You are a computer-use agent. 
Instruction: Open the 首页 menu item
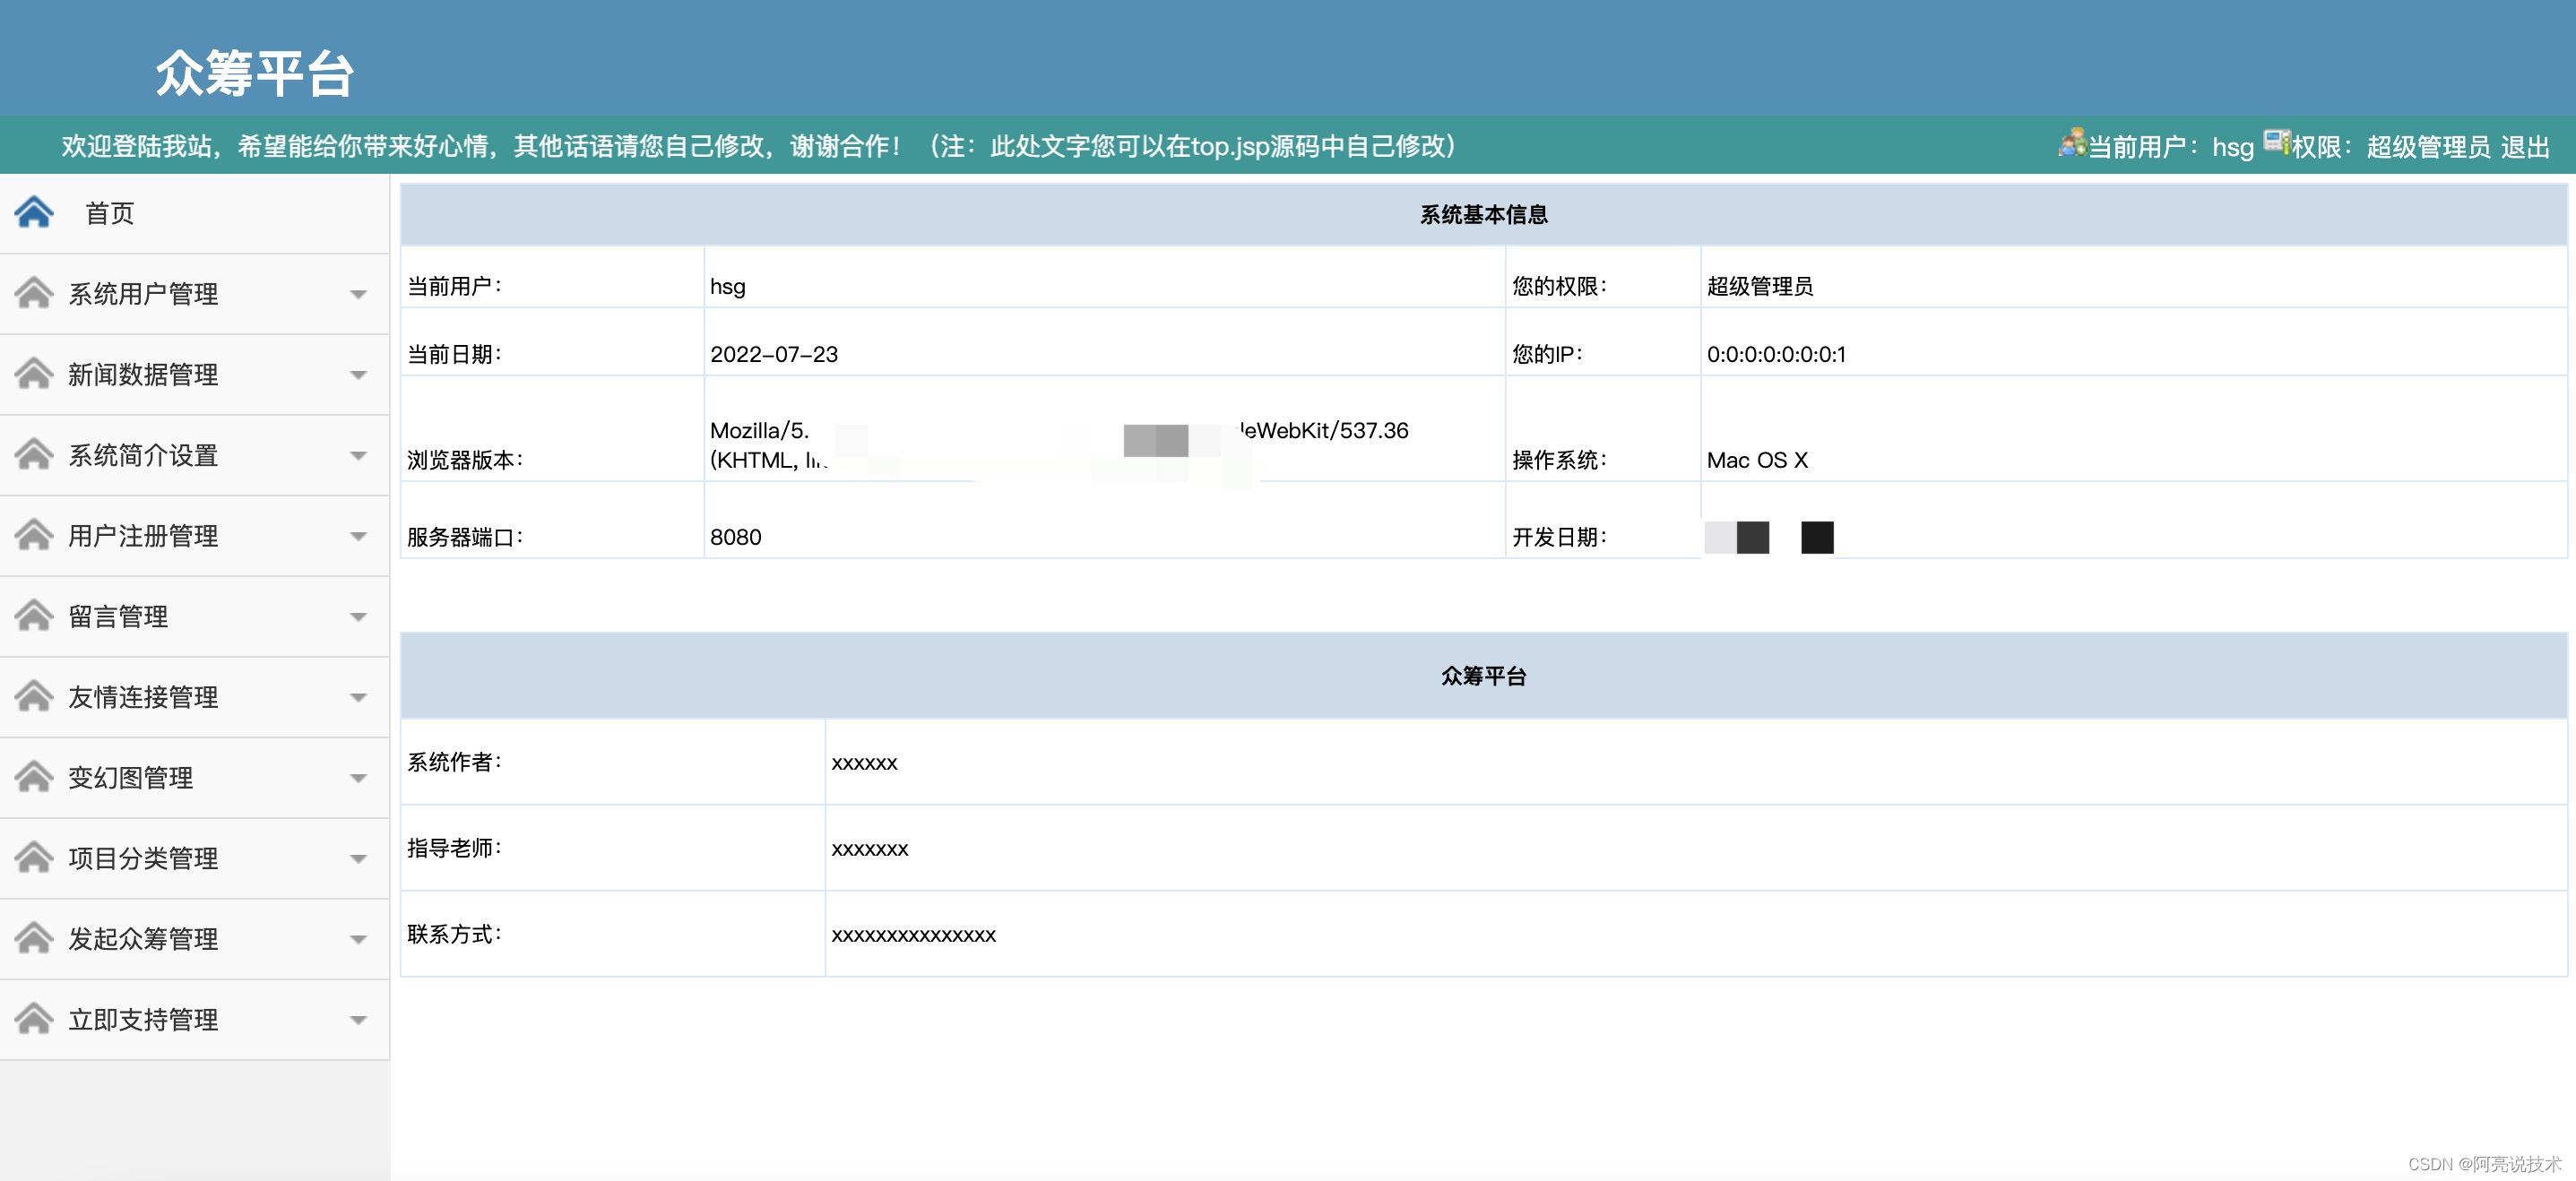[x=110, y=213]
